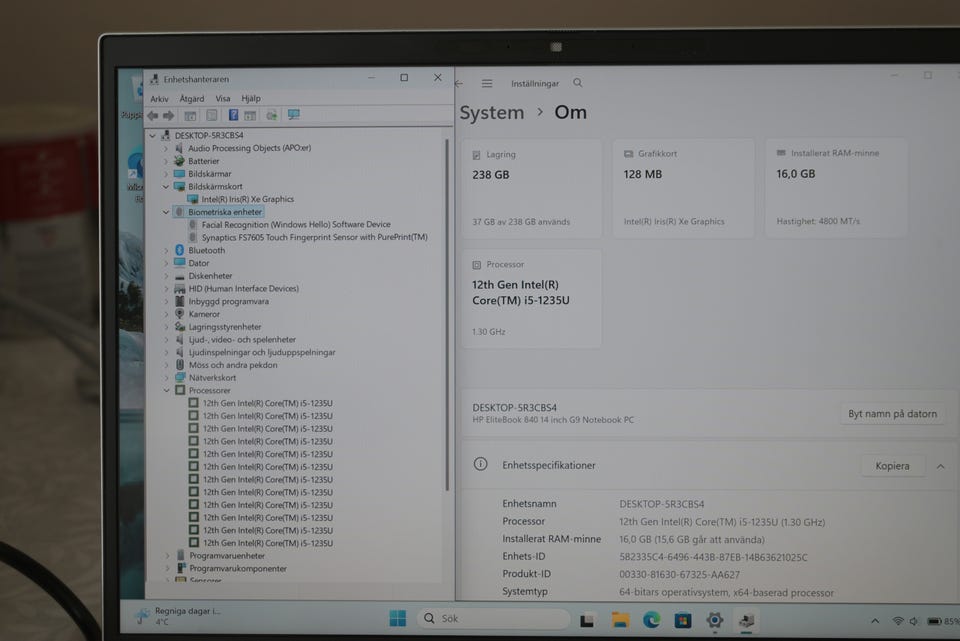
Task: Click the blue help icon in the toolbar
Action: pos(233,115)
